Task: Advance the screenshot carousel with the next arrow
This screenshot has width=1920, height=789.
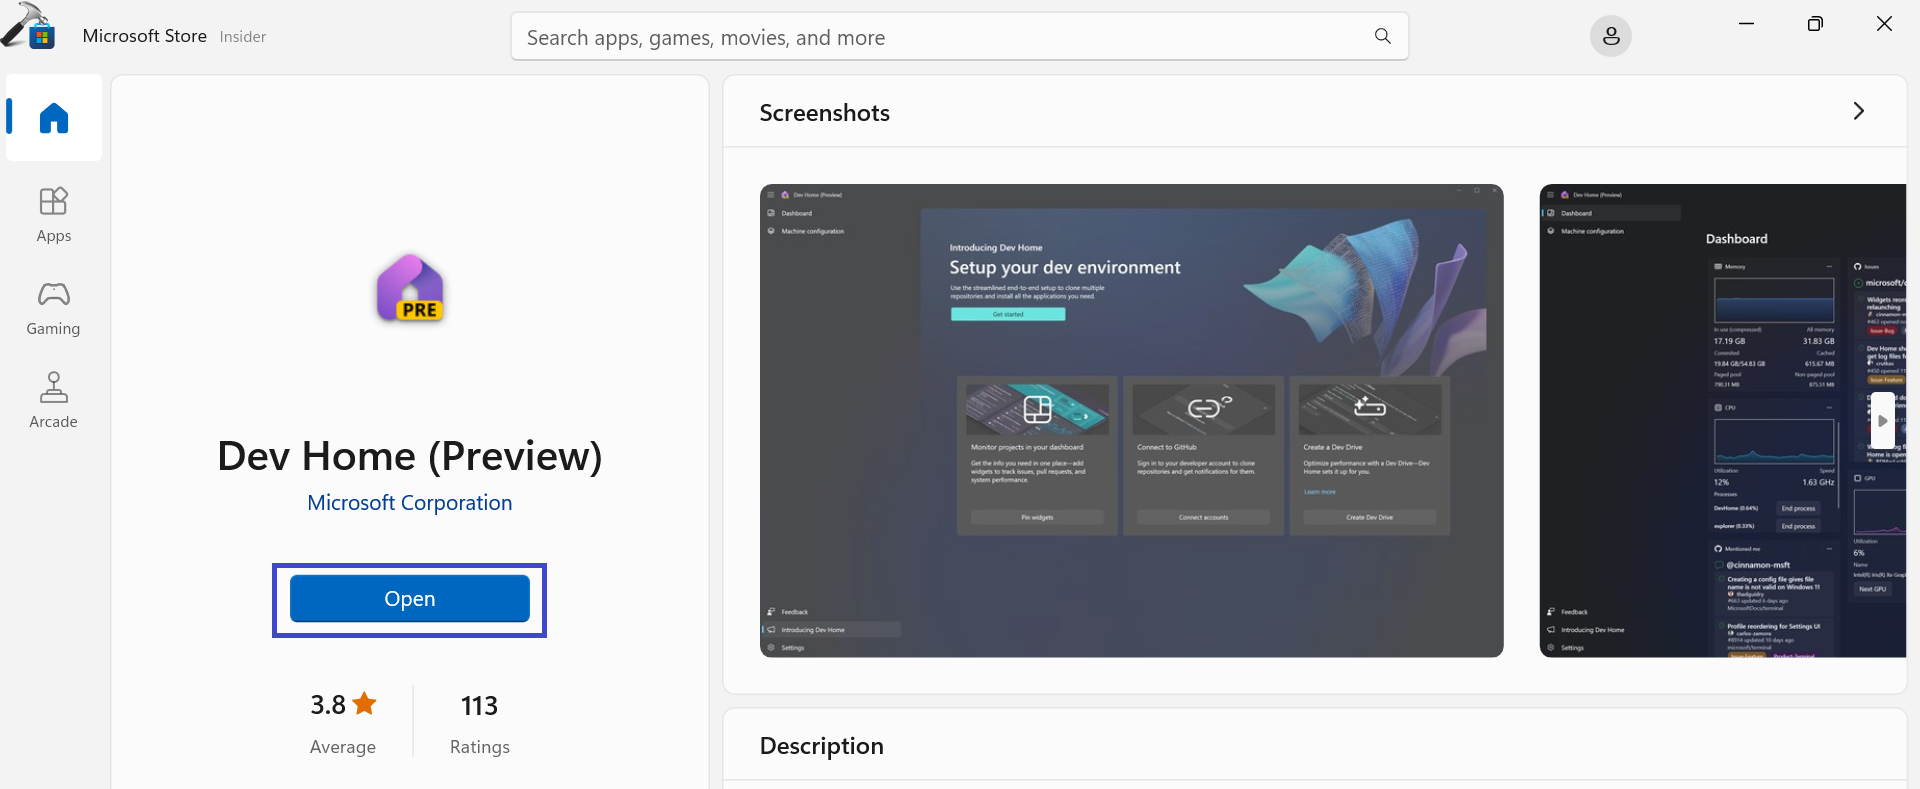Action: click(x=1882, y=421)
